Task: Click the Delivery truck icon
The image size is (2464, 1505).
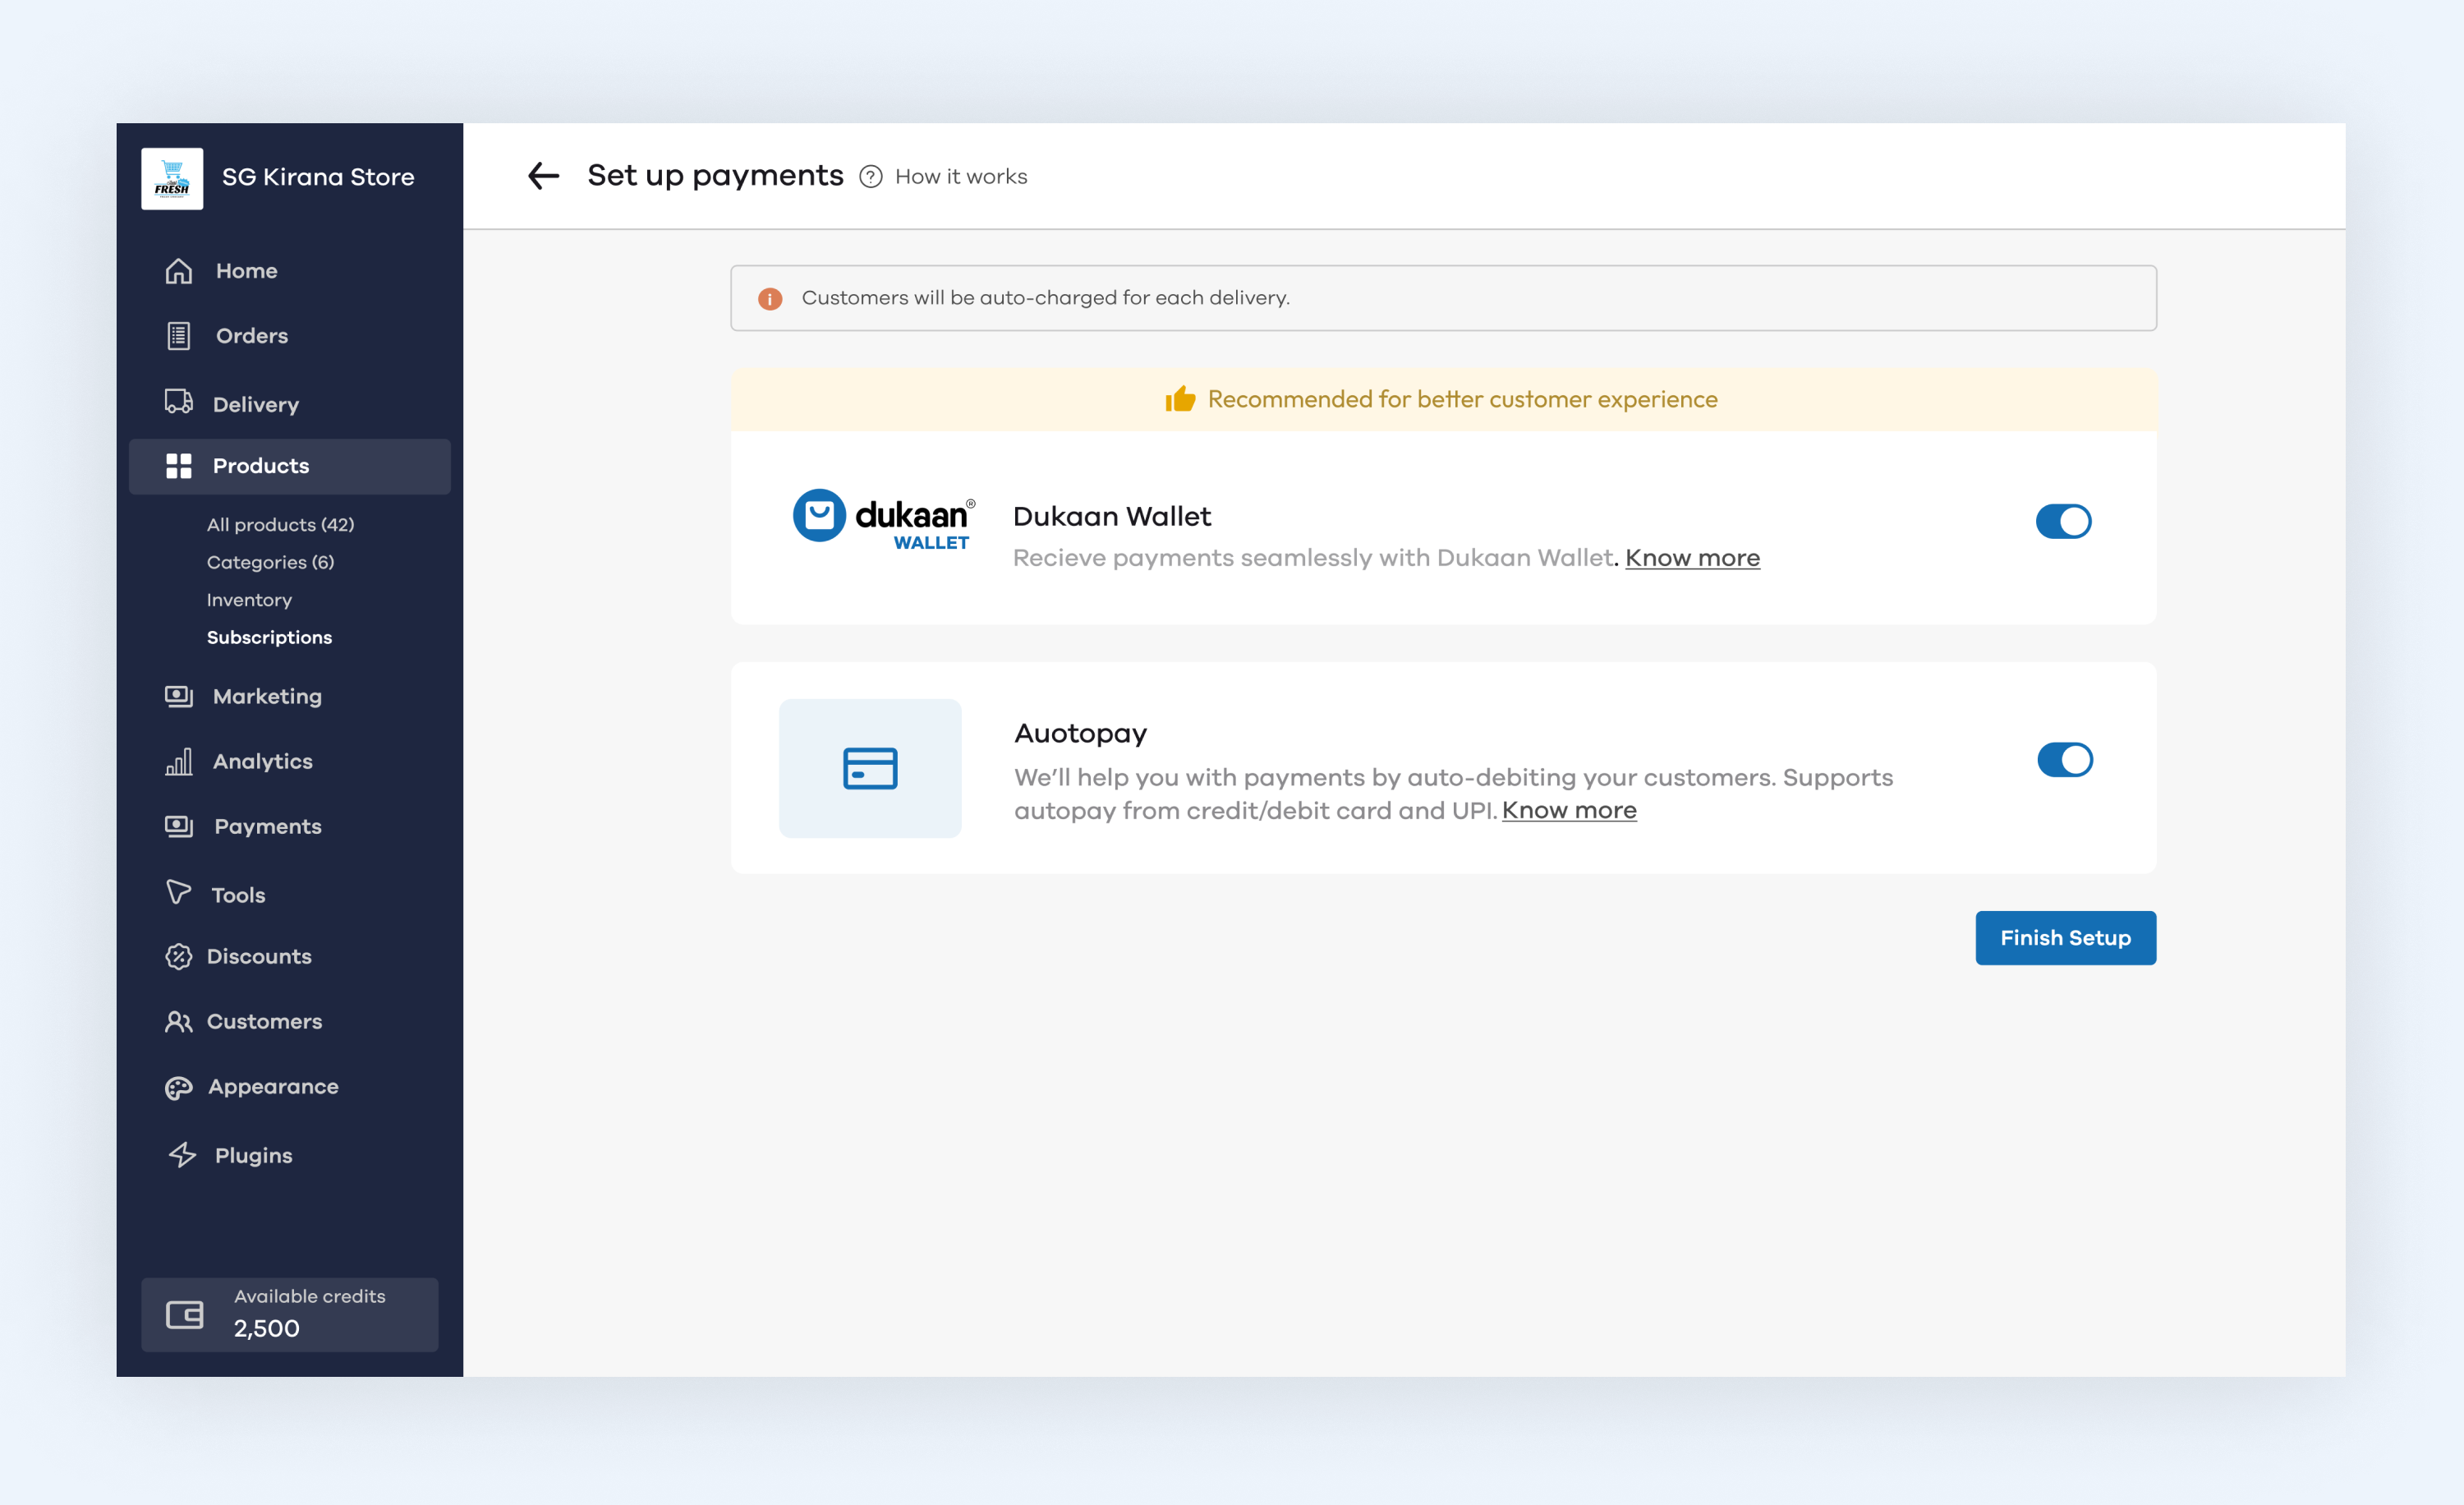Action: point(179,401)
